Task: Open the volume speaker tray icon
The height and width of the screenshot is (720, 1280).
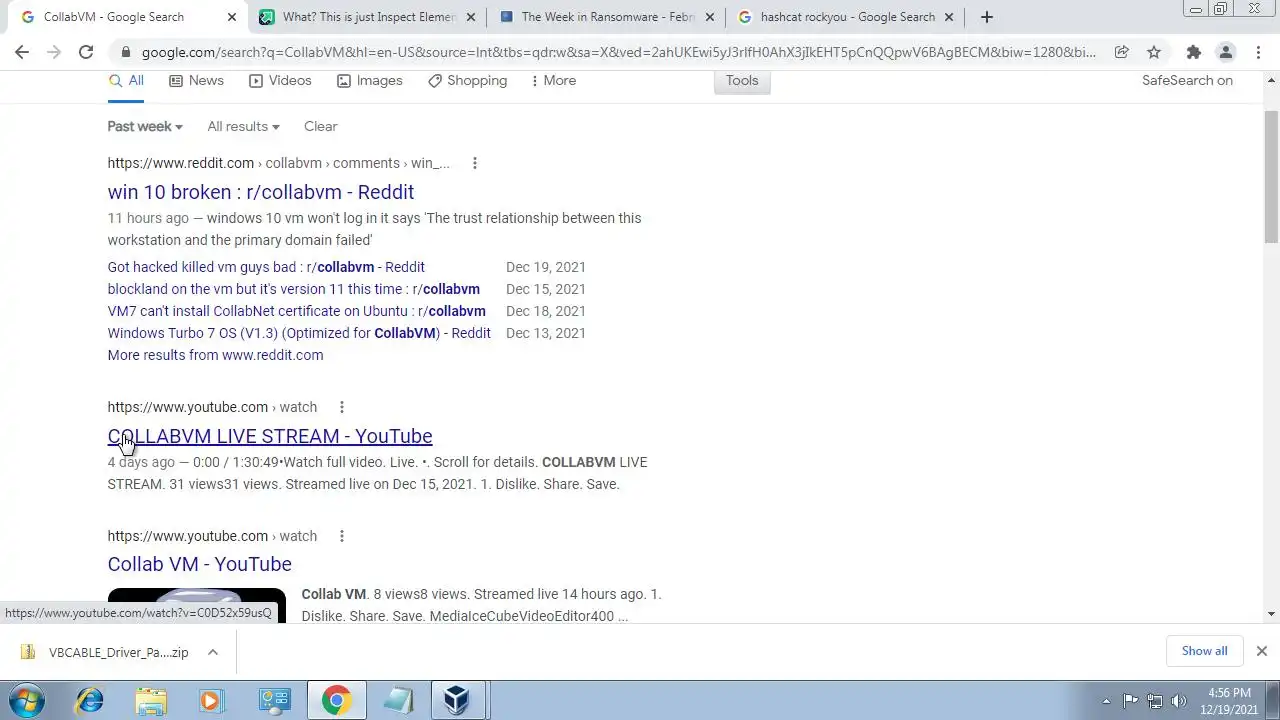Action: coord(1179,701)
